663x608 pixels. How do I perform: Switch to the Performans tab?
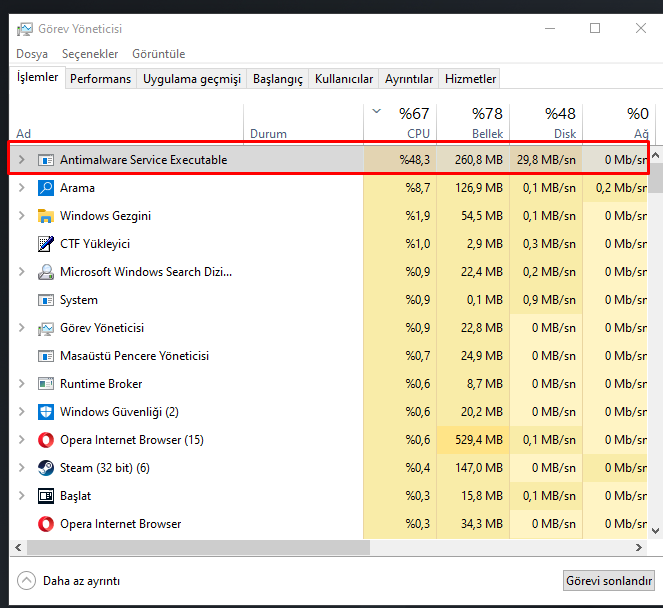(101, 79)
